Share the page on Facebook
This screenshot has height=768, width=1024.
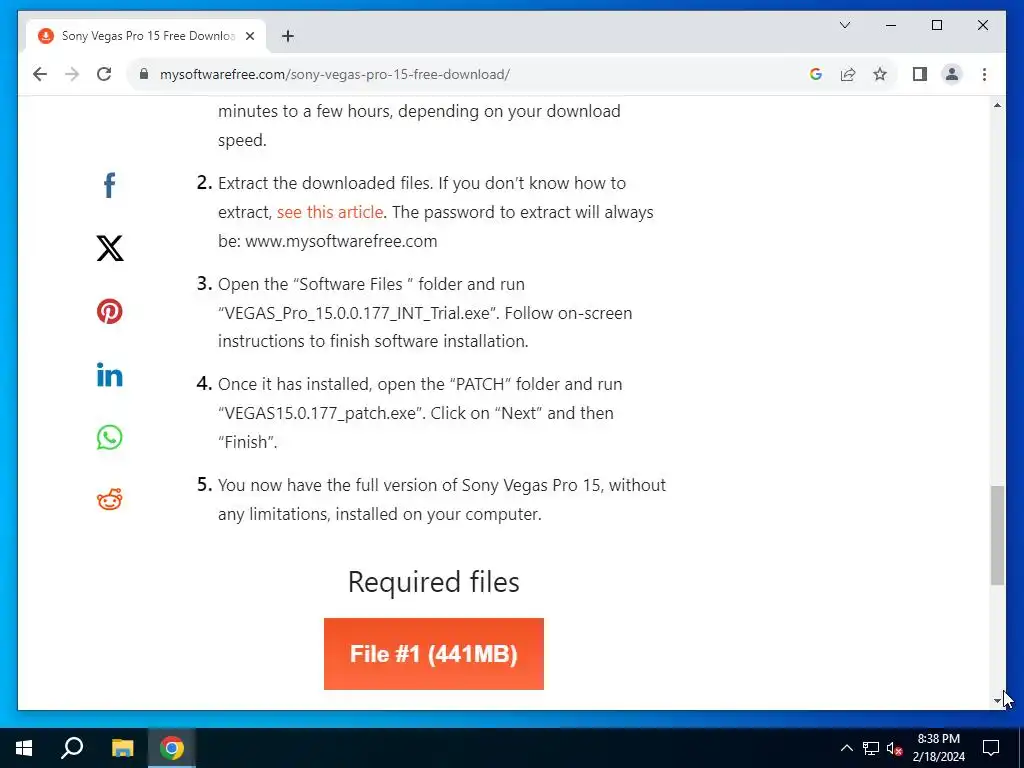[x=110, y=185]
